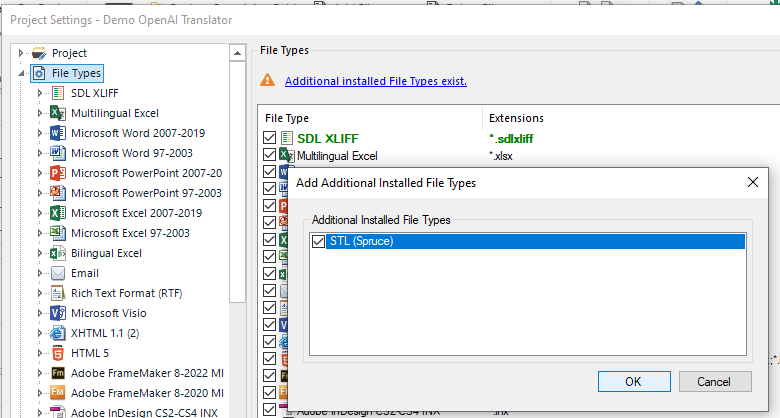Expand the Microsoft Excel 2007-2019 node
The image size is (780, 418).
coord(40,213)
